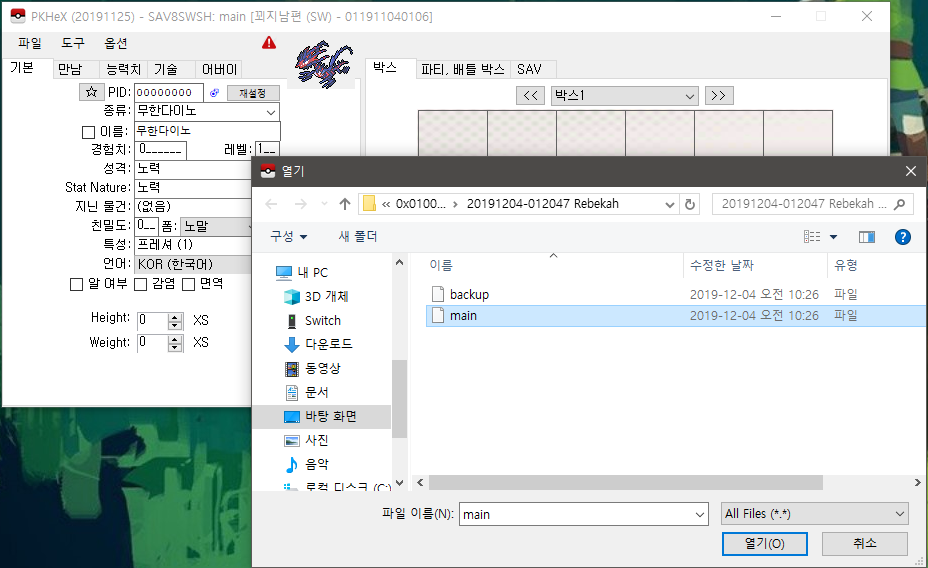Click the Eternatus Pokémon sprite image
The width and height of the screenshot is (928, 568).
(x=324, y=64)
